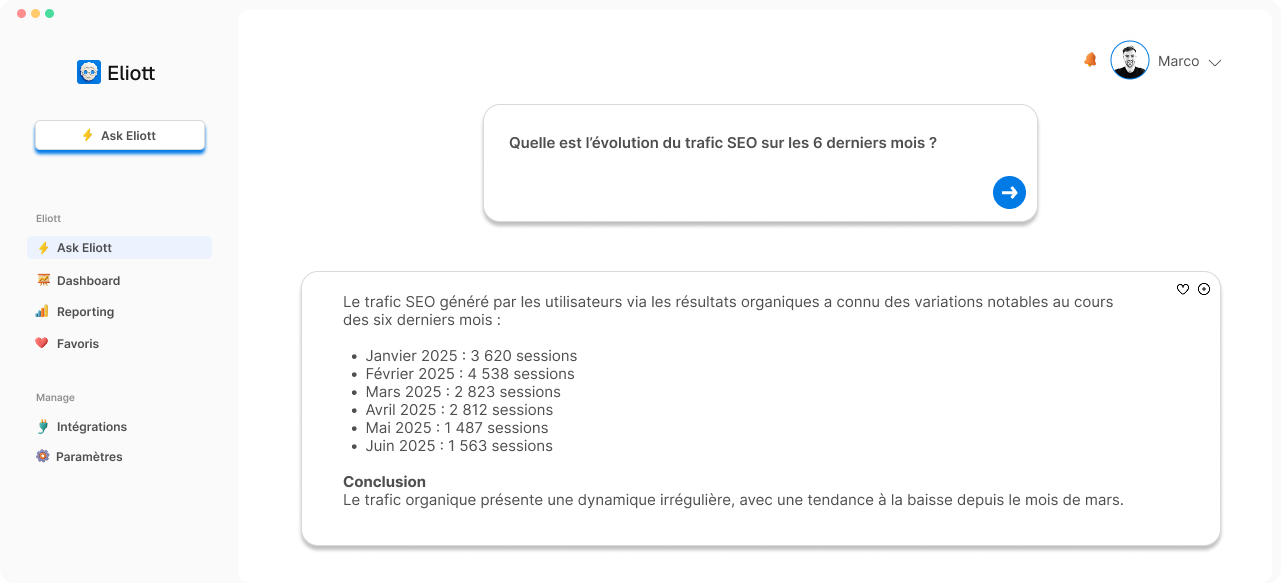
Task: Click the SEO traffic question input field
Action: tap(760, 163)
